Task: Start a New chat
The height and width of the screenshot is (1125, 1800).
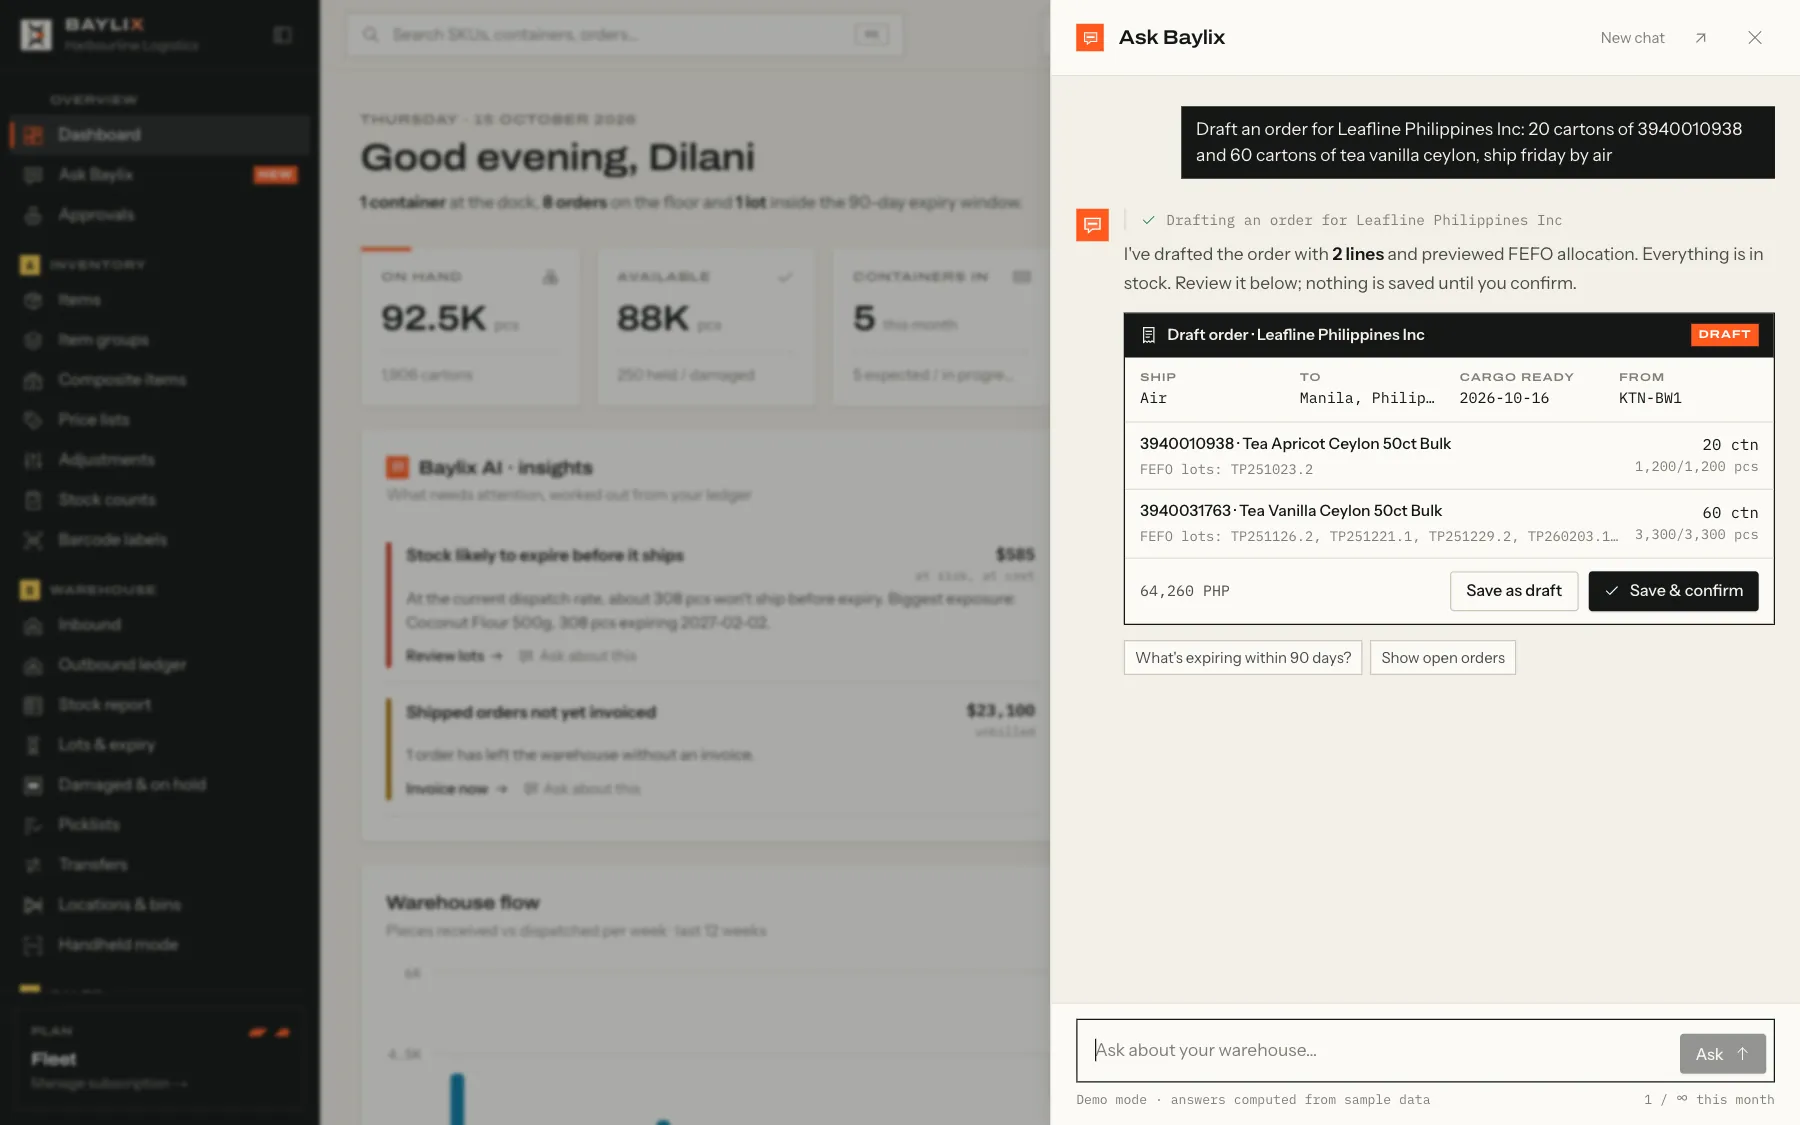Action: click(1632, 38)
